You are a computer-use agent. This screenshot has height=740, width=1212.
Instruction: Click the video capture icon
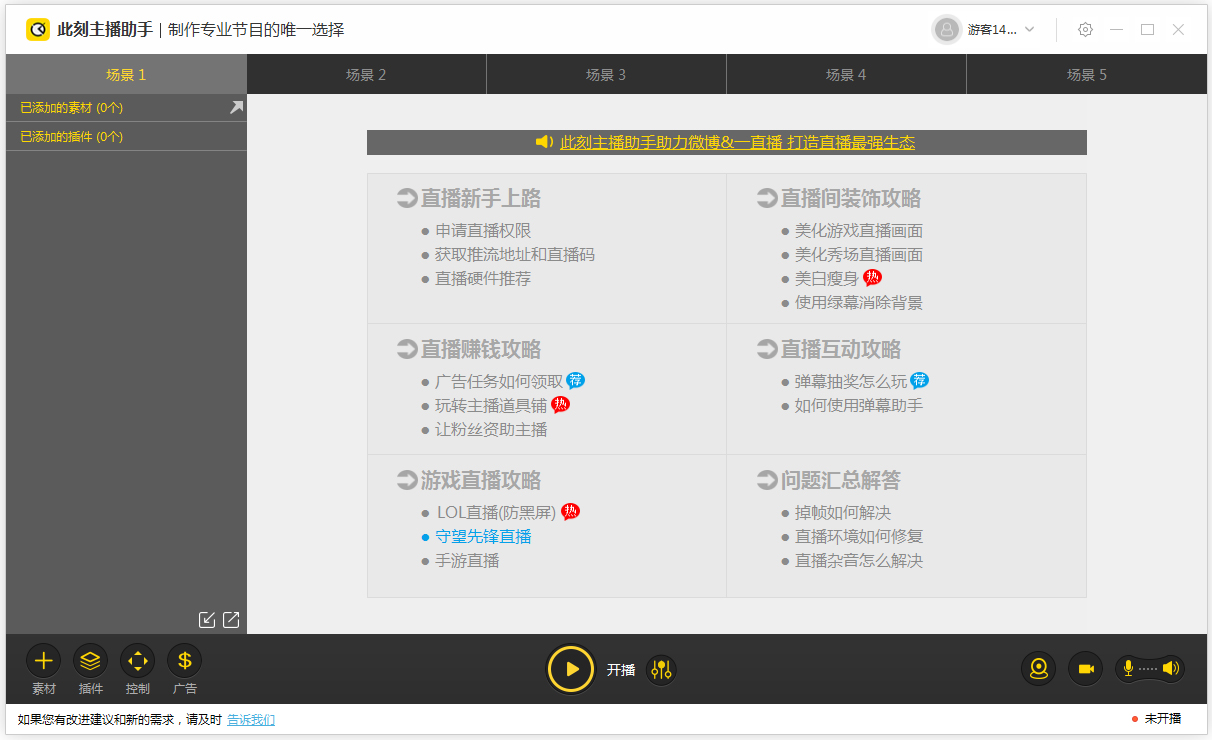point(1085,668)
